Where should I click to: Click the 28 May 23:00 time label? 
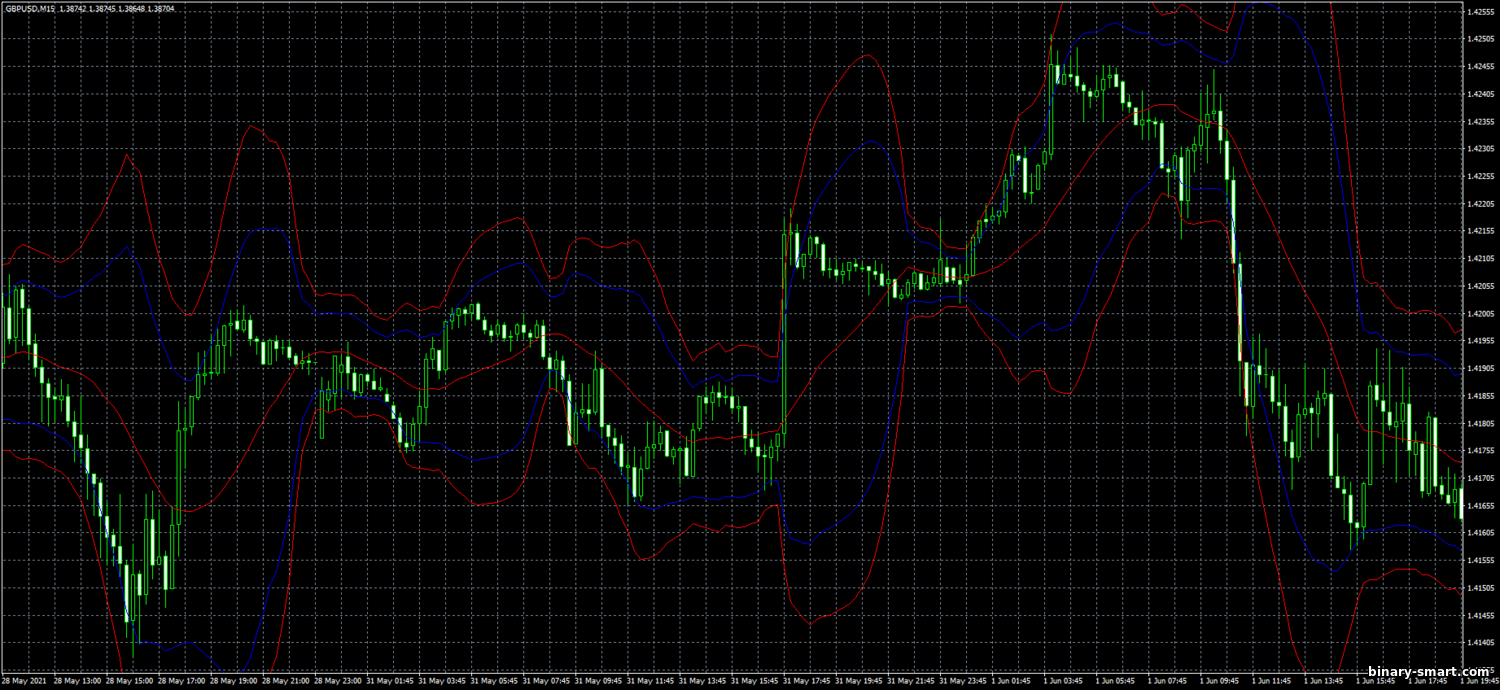coord(337,680)
